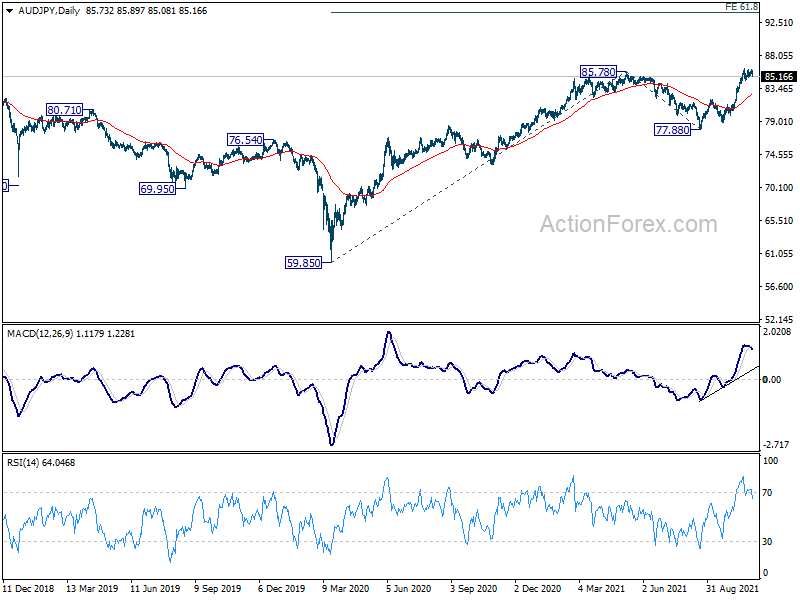Select the 77.880 price label
Screen dimensions: 800x600
(671, 131)
